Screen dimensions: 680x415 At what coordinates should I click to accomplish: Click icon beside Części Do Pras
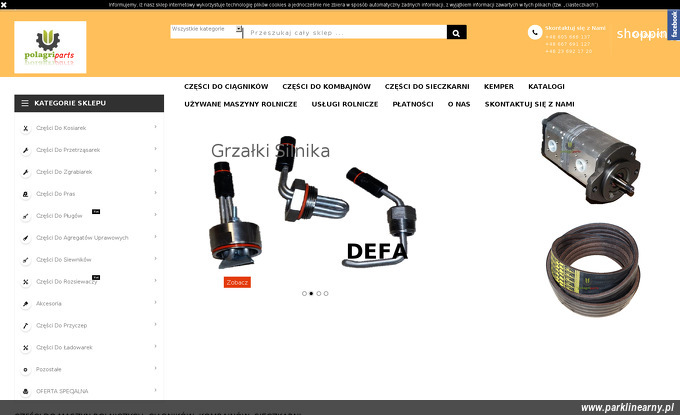26,194
